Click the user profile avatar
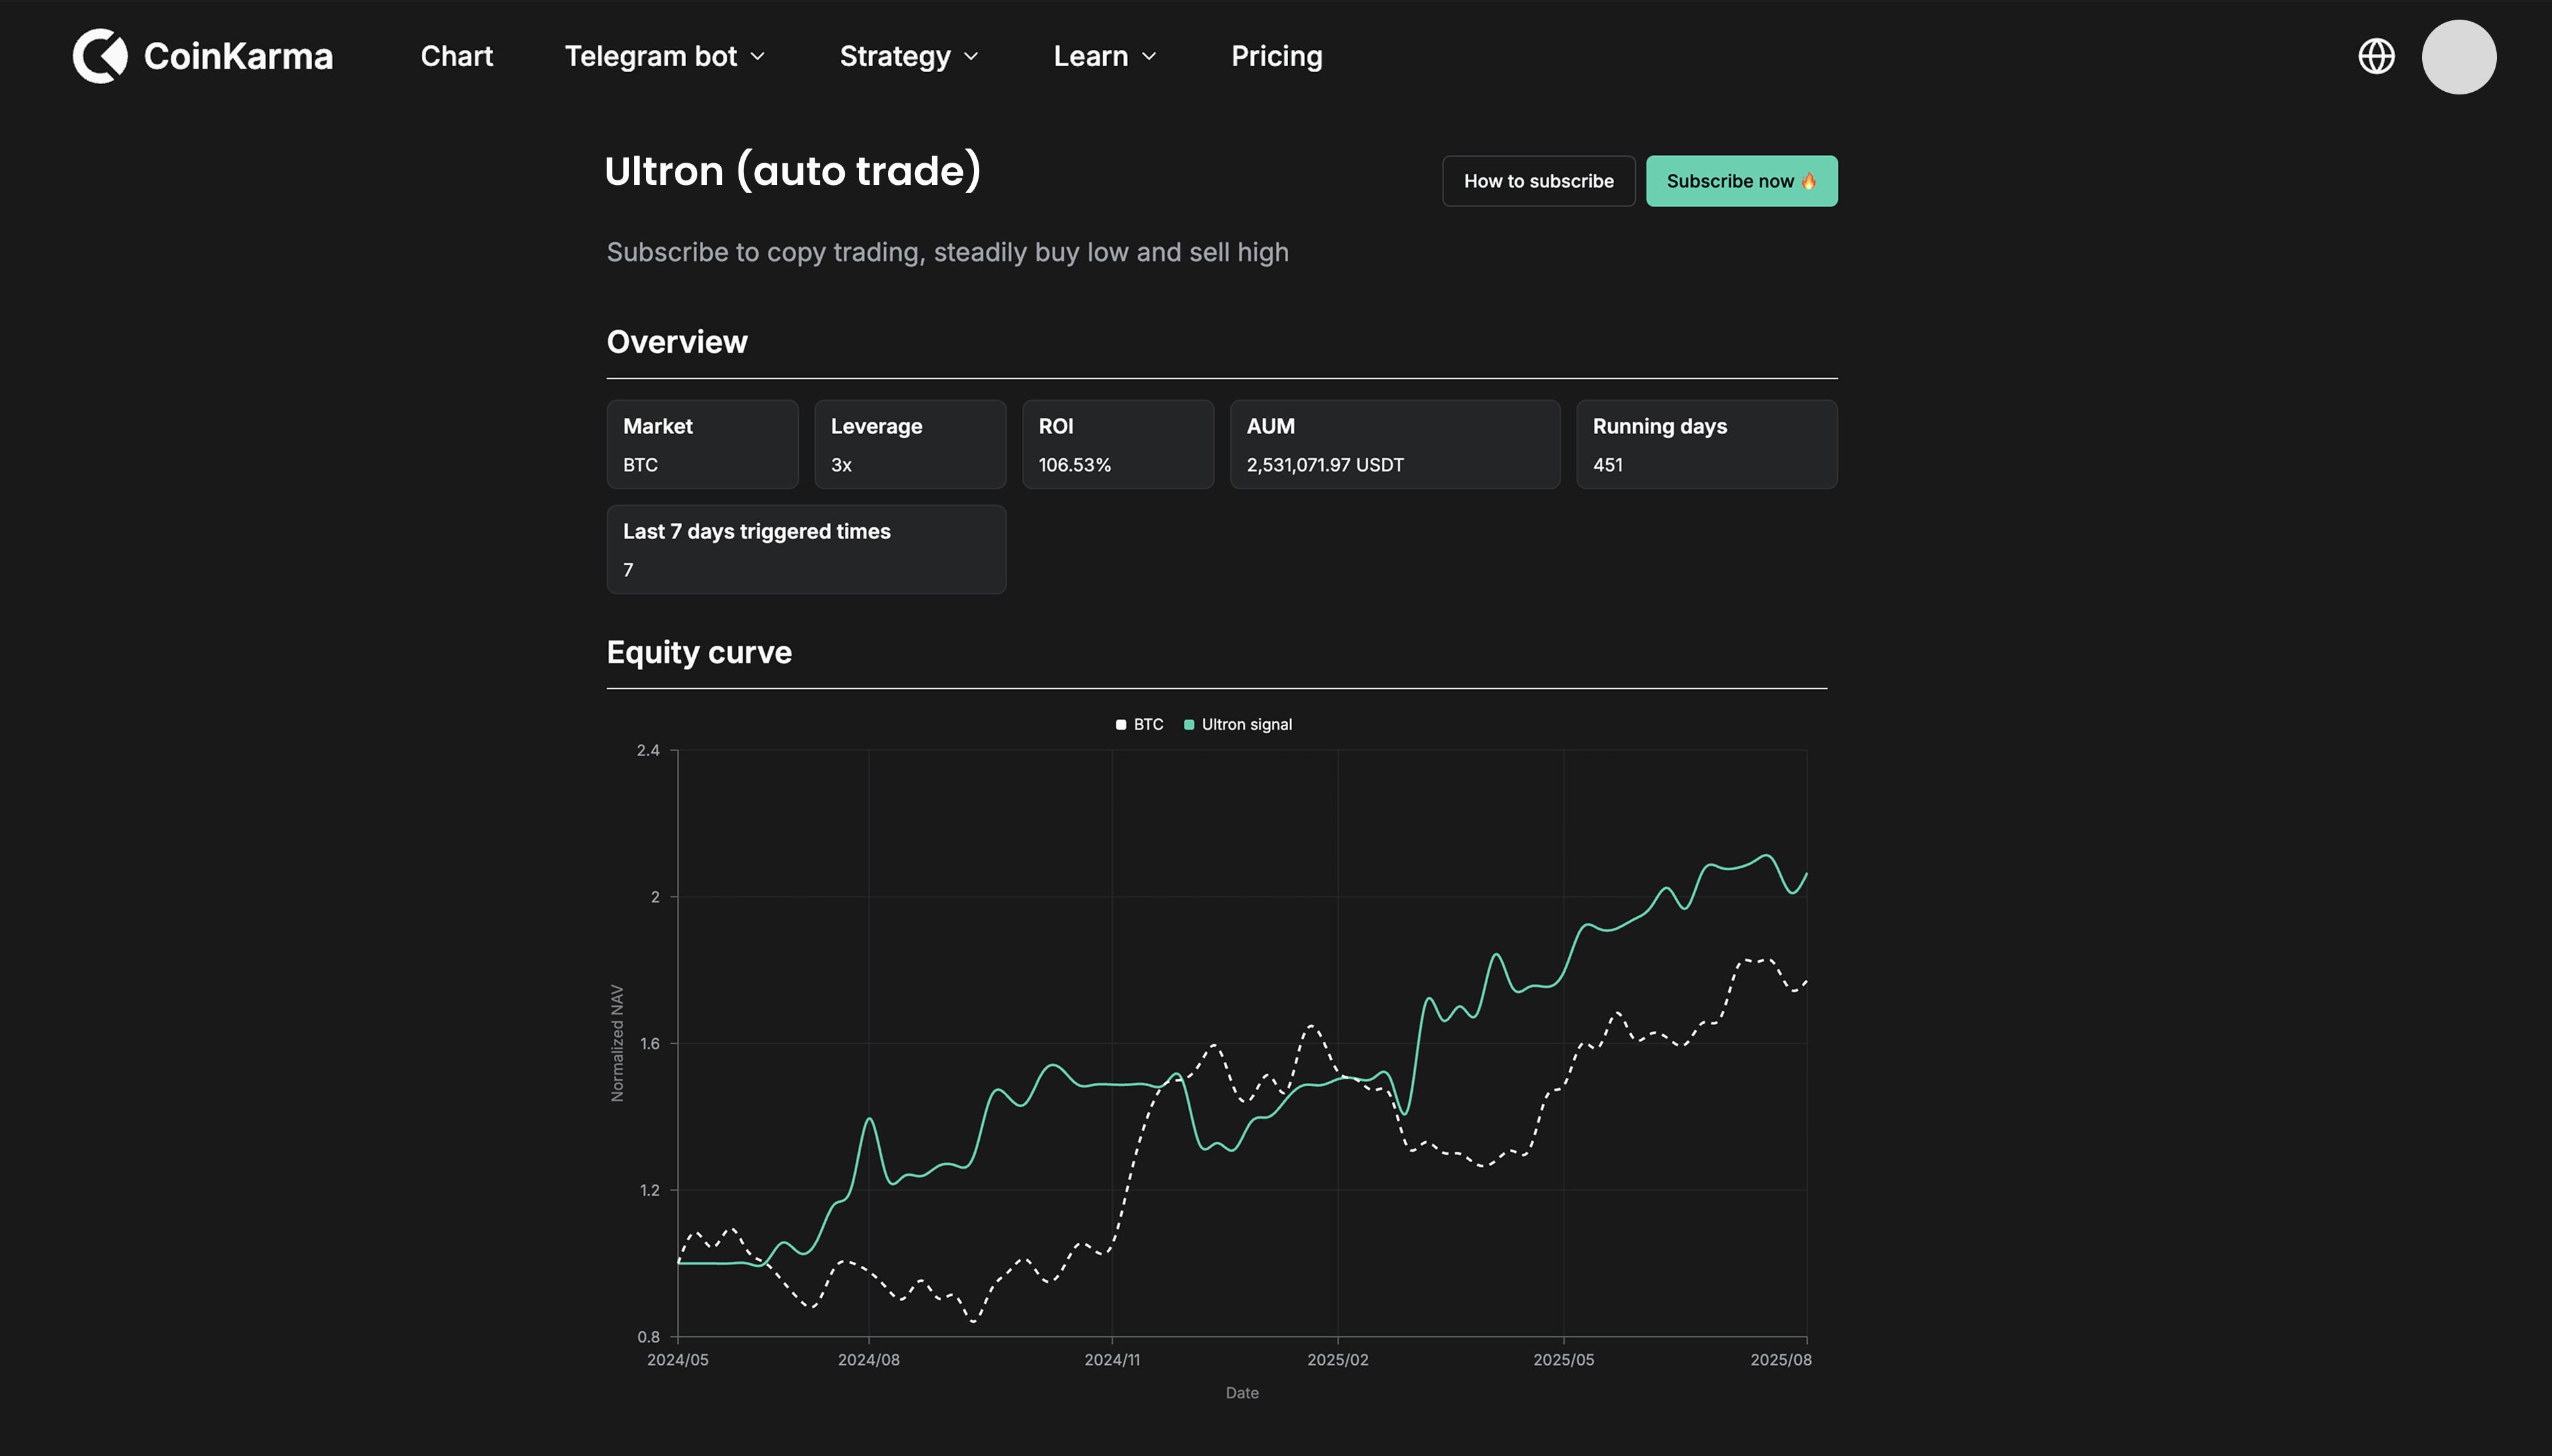2552x1456 pixels. point(2458,57)
